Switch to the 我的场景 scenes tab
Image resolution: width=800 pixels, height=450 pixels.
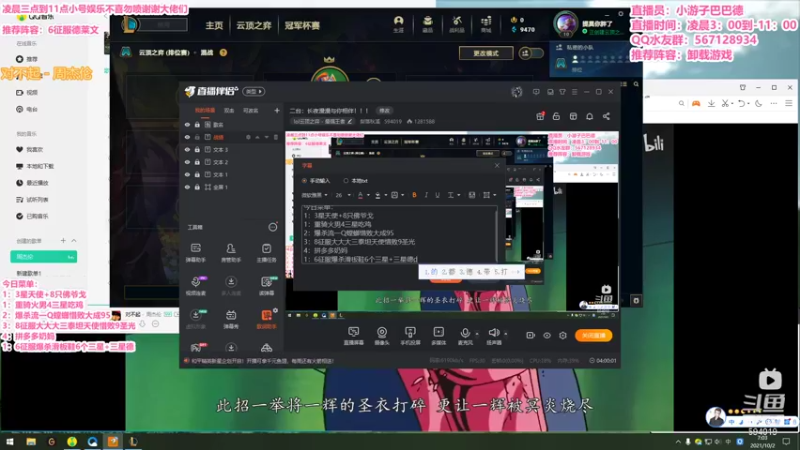205,110
